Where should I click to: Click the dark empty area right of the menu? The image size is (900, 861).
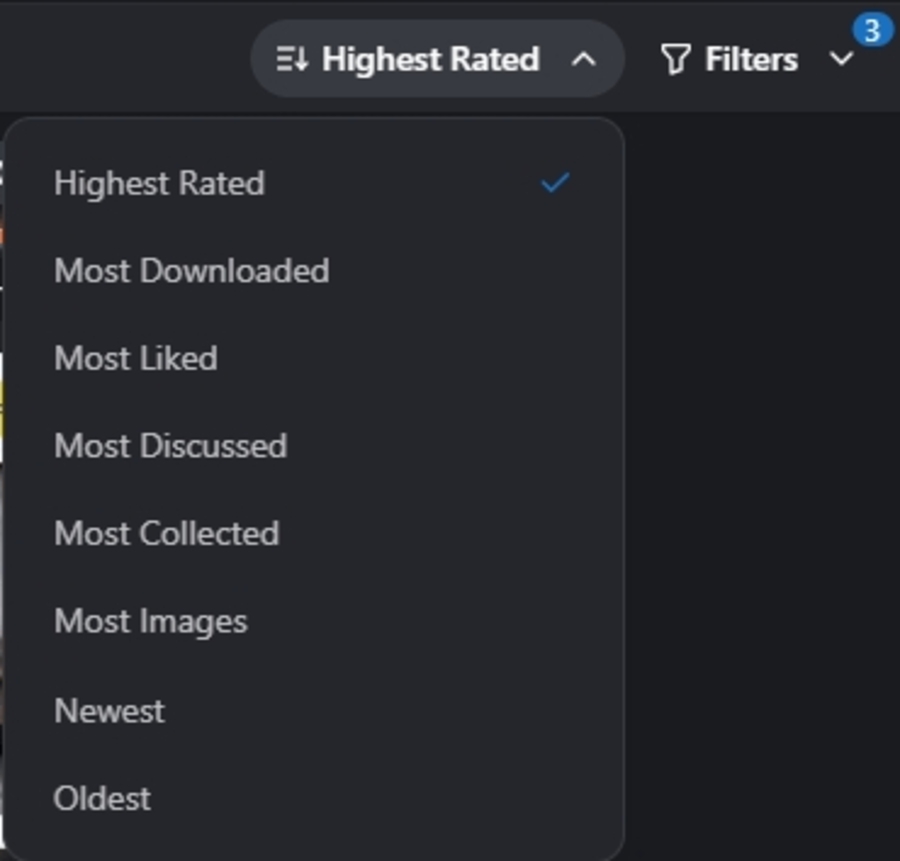pos(762,488)
